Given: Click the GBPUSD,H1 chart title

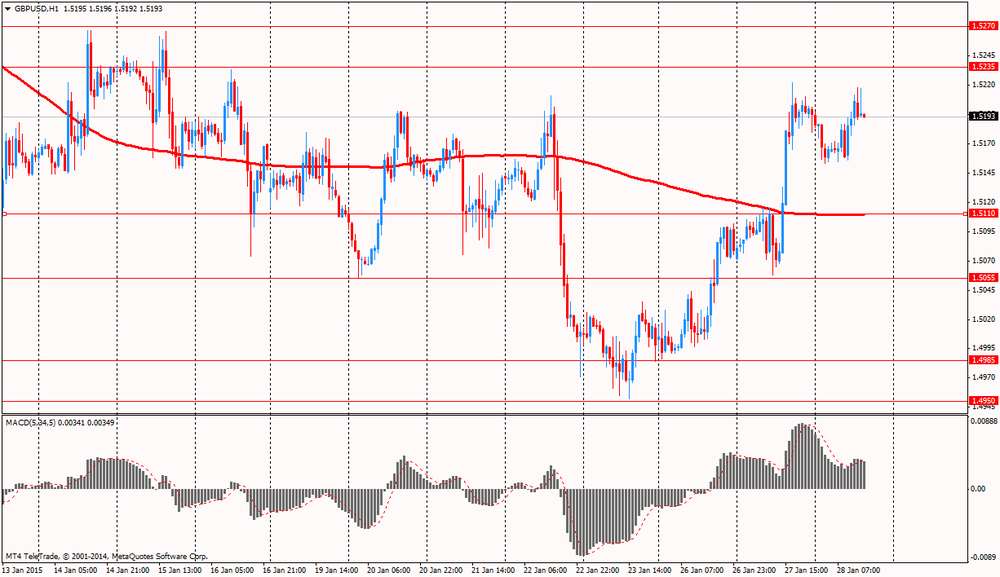Looking at the screenshot, I should [36, 9].
